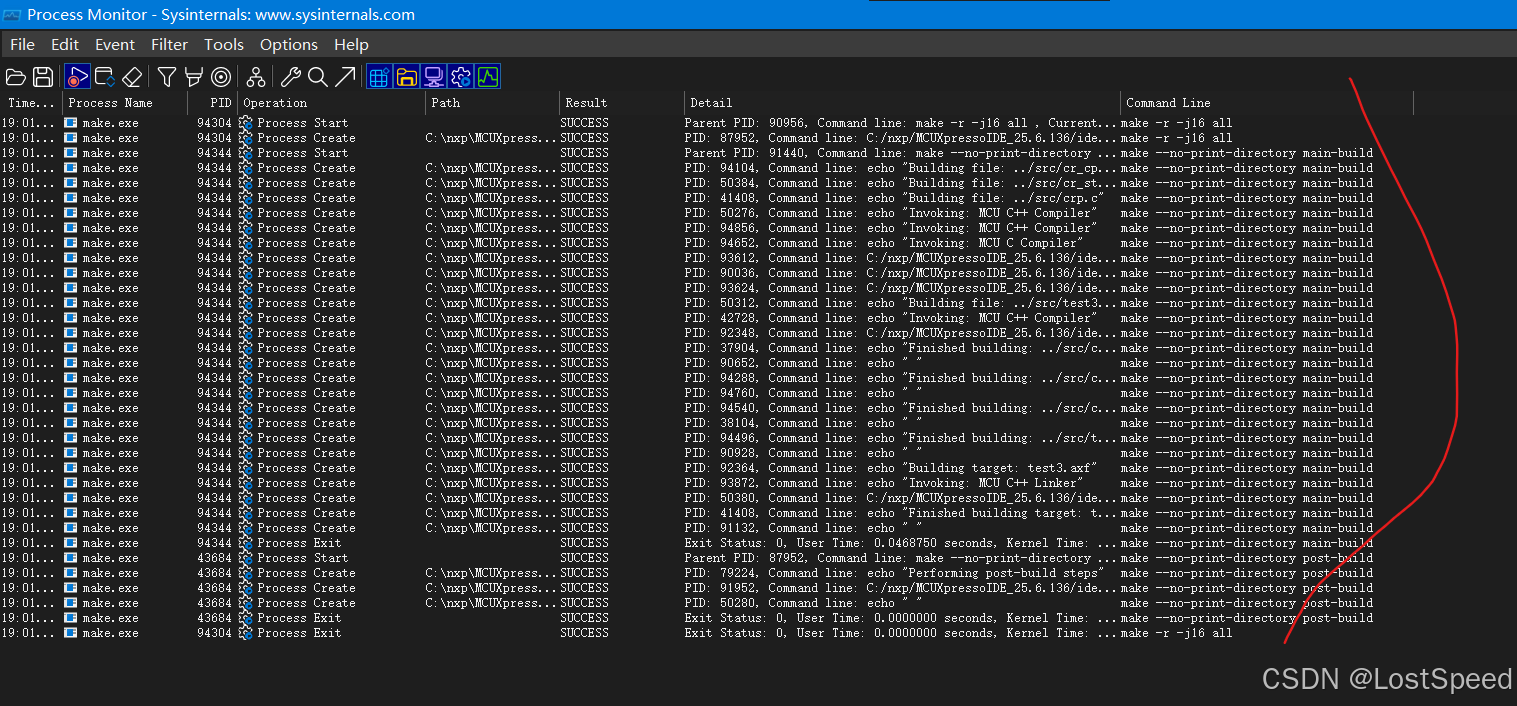Toggle the Capture events icon

(77, 77)
